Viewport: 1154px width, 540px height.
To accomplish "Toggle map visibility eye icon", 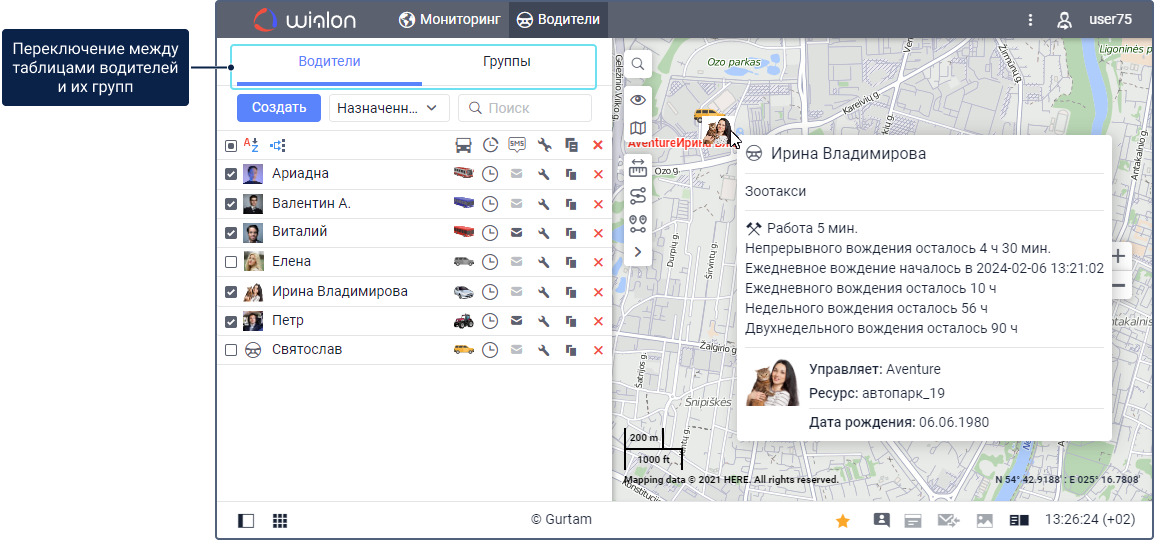I will (x=637, y=99).
